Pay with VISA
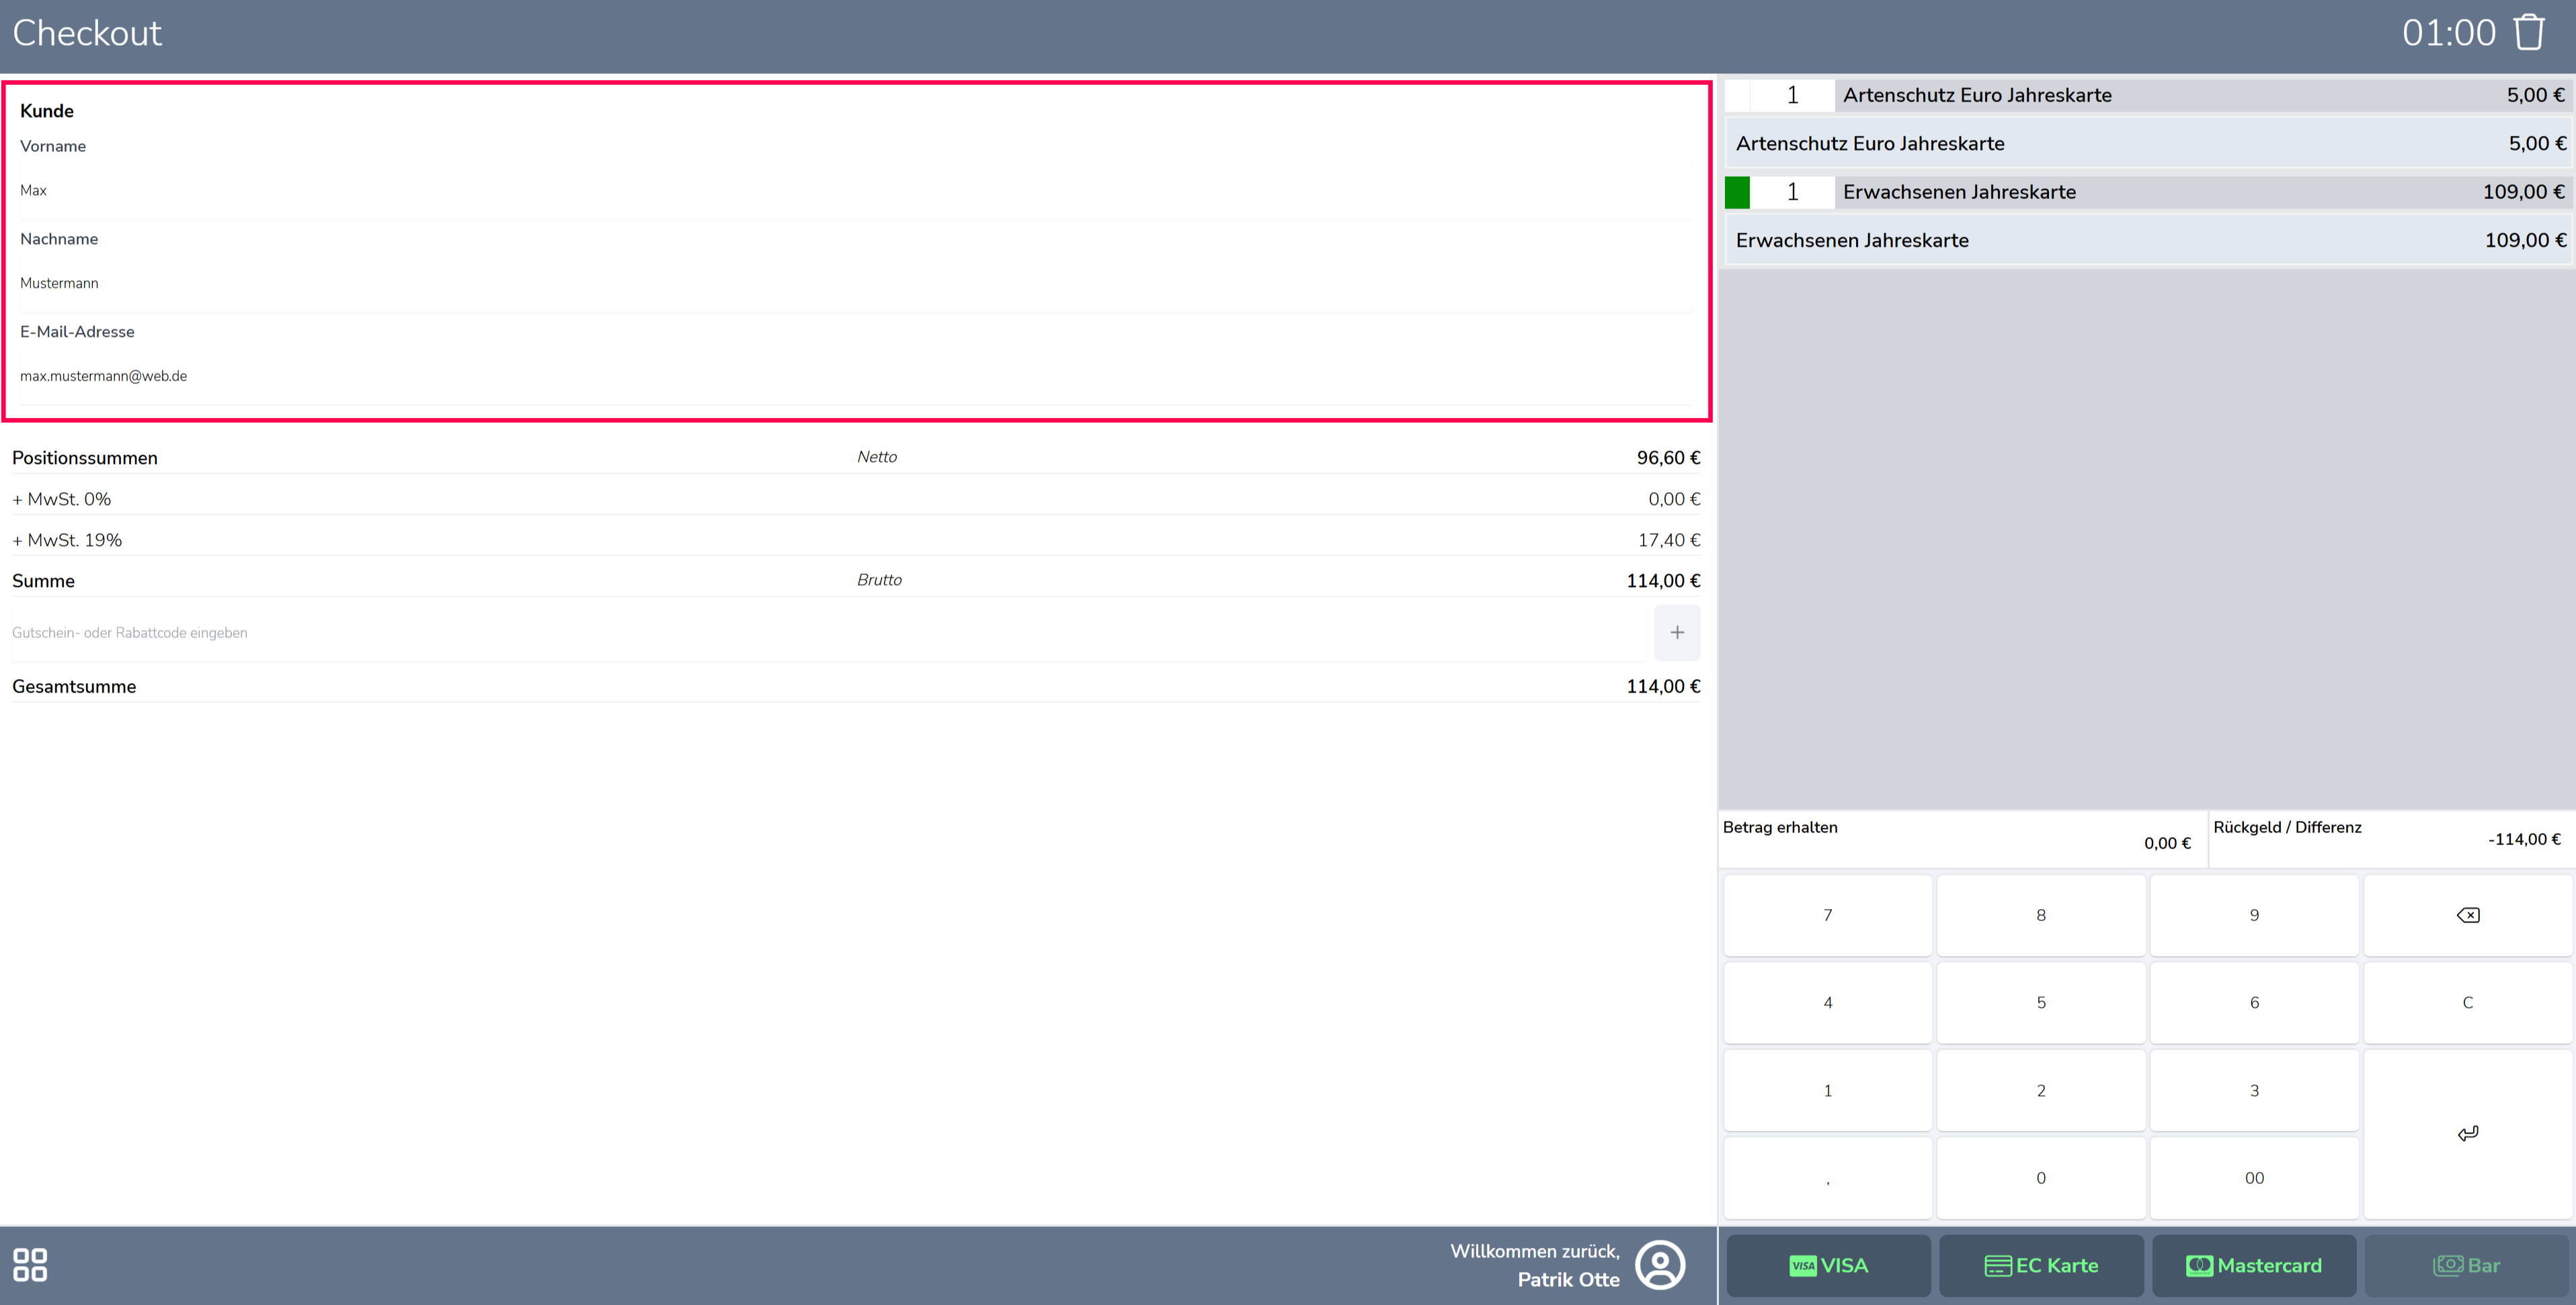 point(1828,1265)
